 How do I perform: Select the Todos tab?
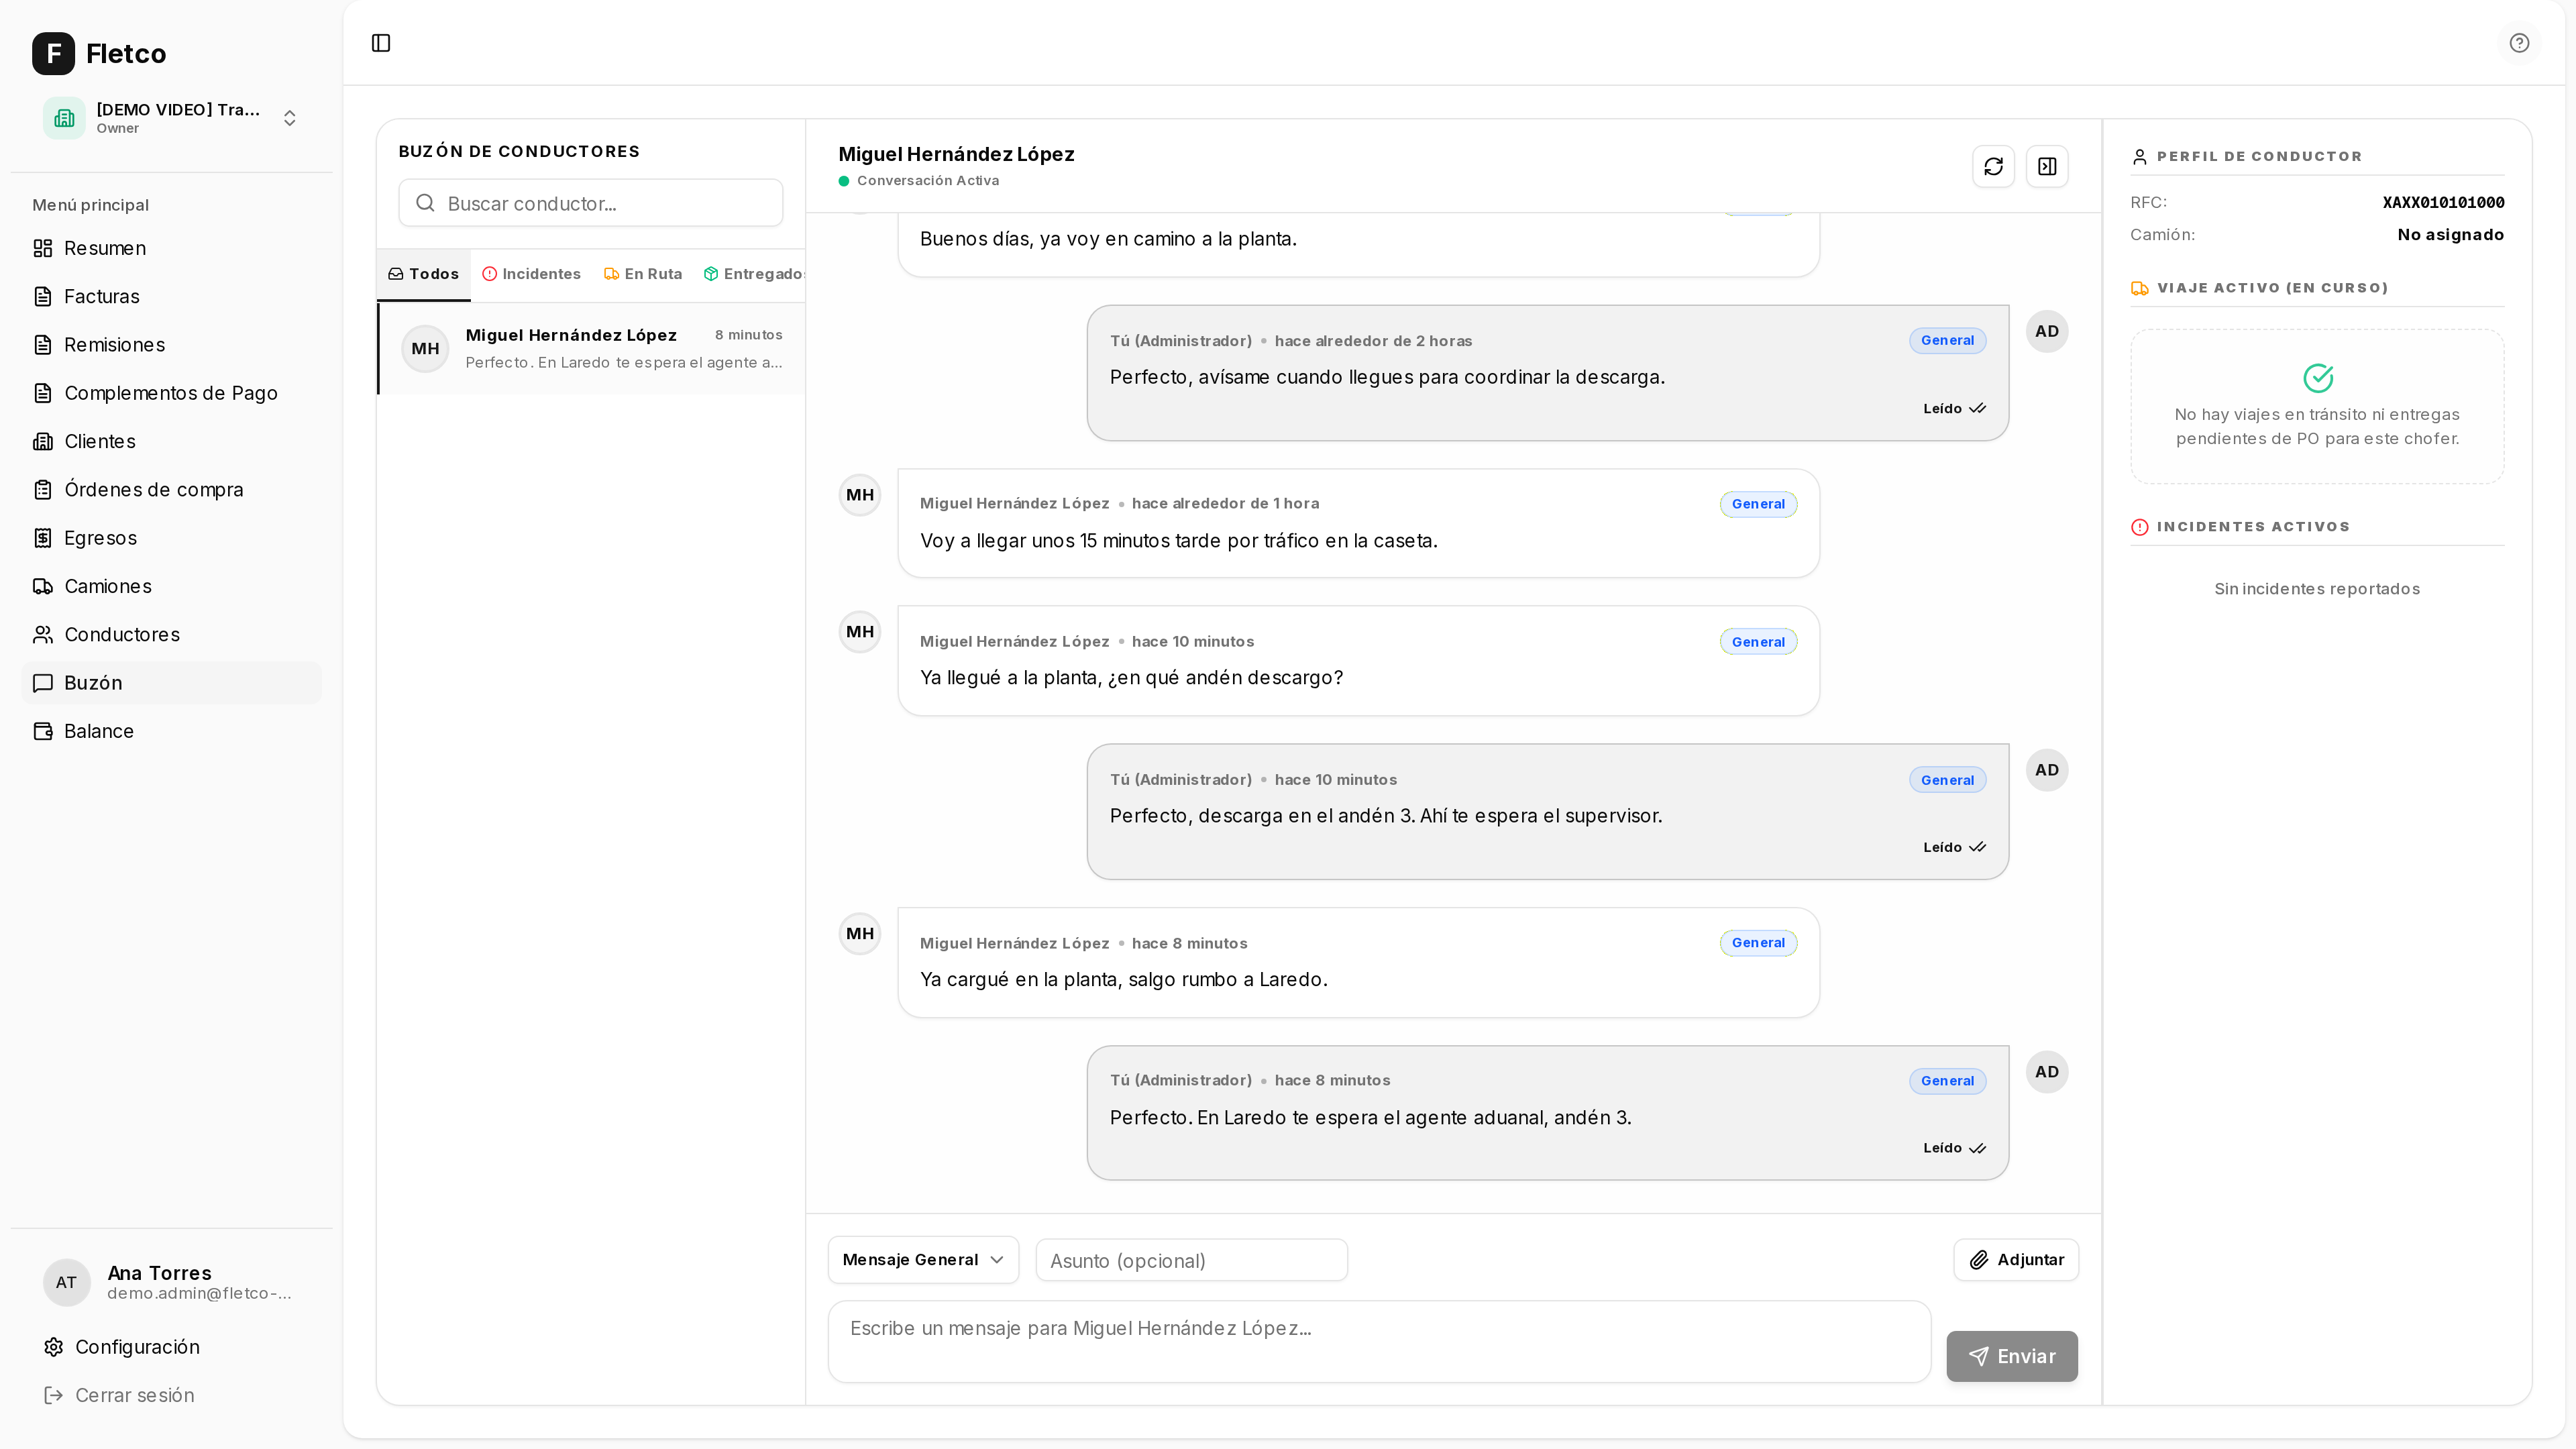point(423,274)
